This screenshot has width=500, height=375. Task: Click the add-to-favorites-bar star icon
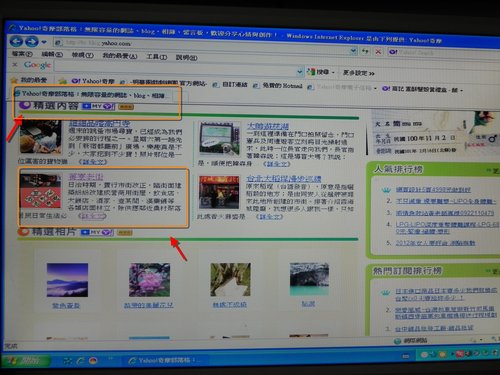[62, 81]
